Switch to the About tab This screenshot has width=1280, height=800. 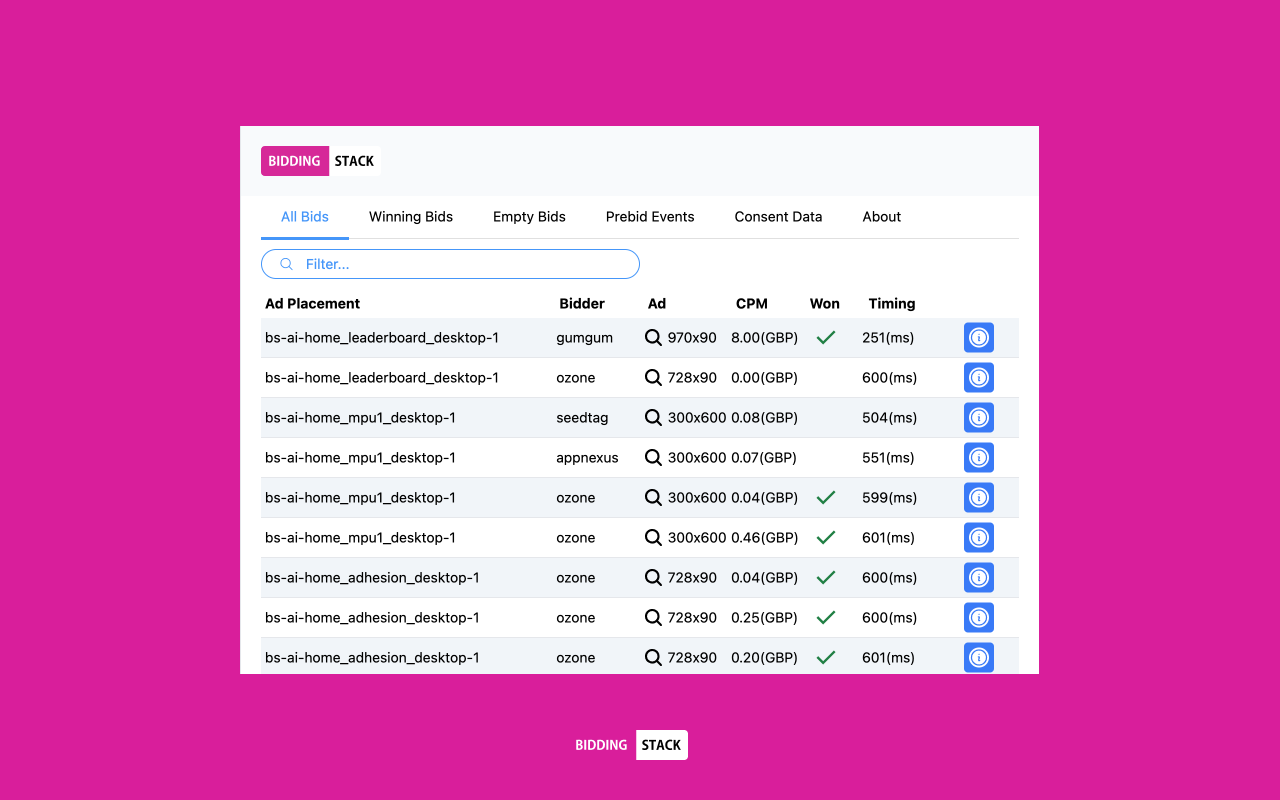pyautogui.click(x=881, y=216)
